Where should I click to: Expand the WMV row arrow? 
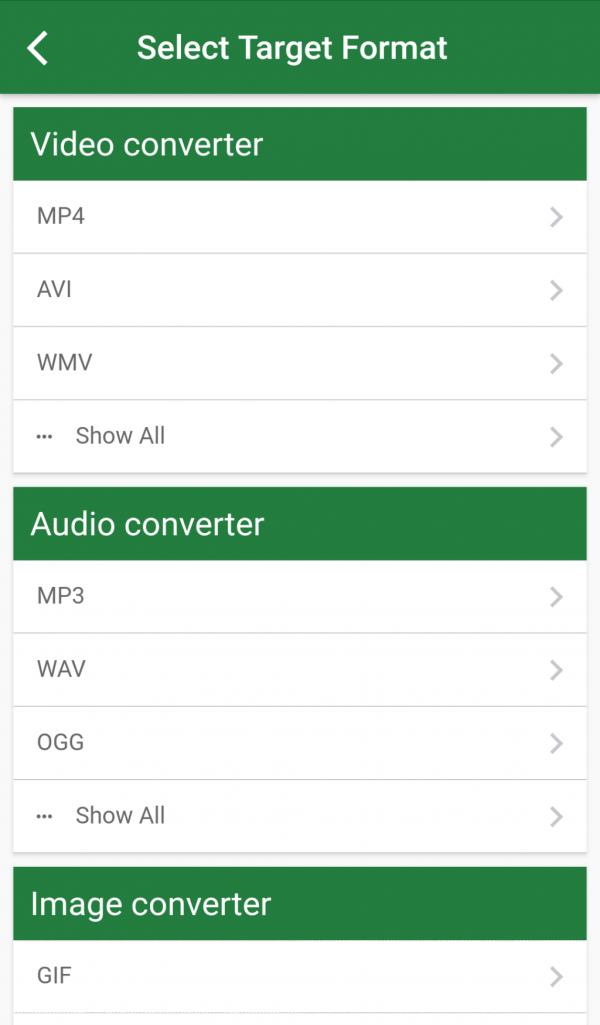coord(557,363)
